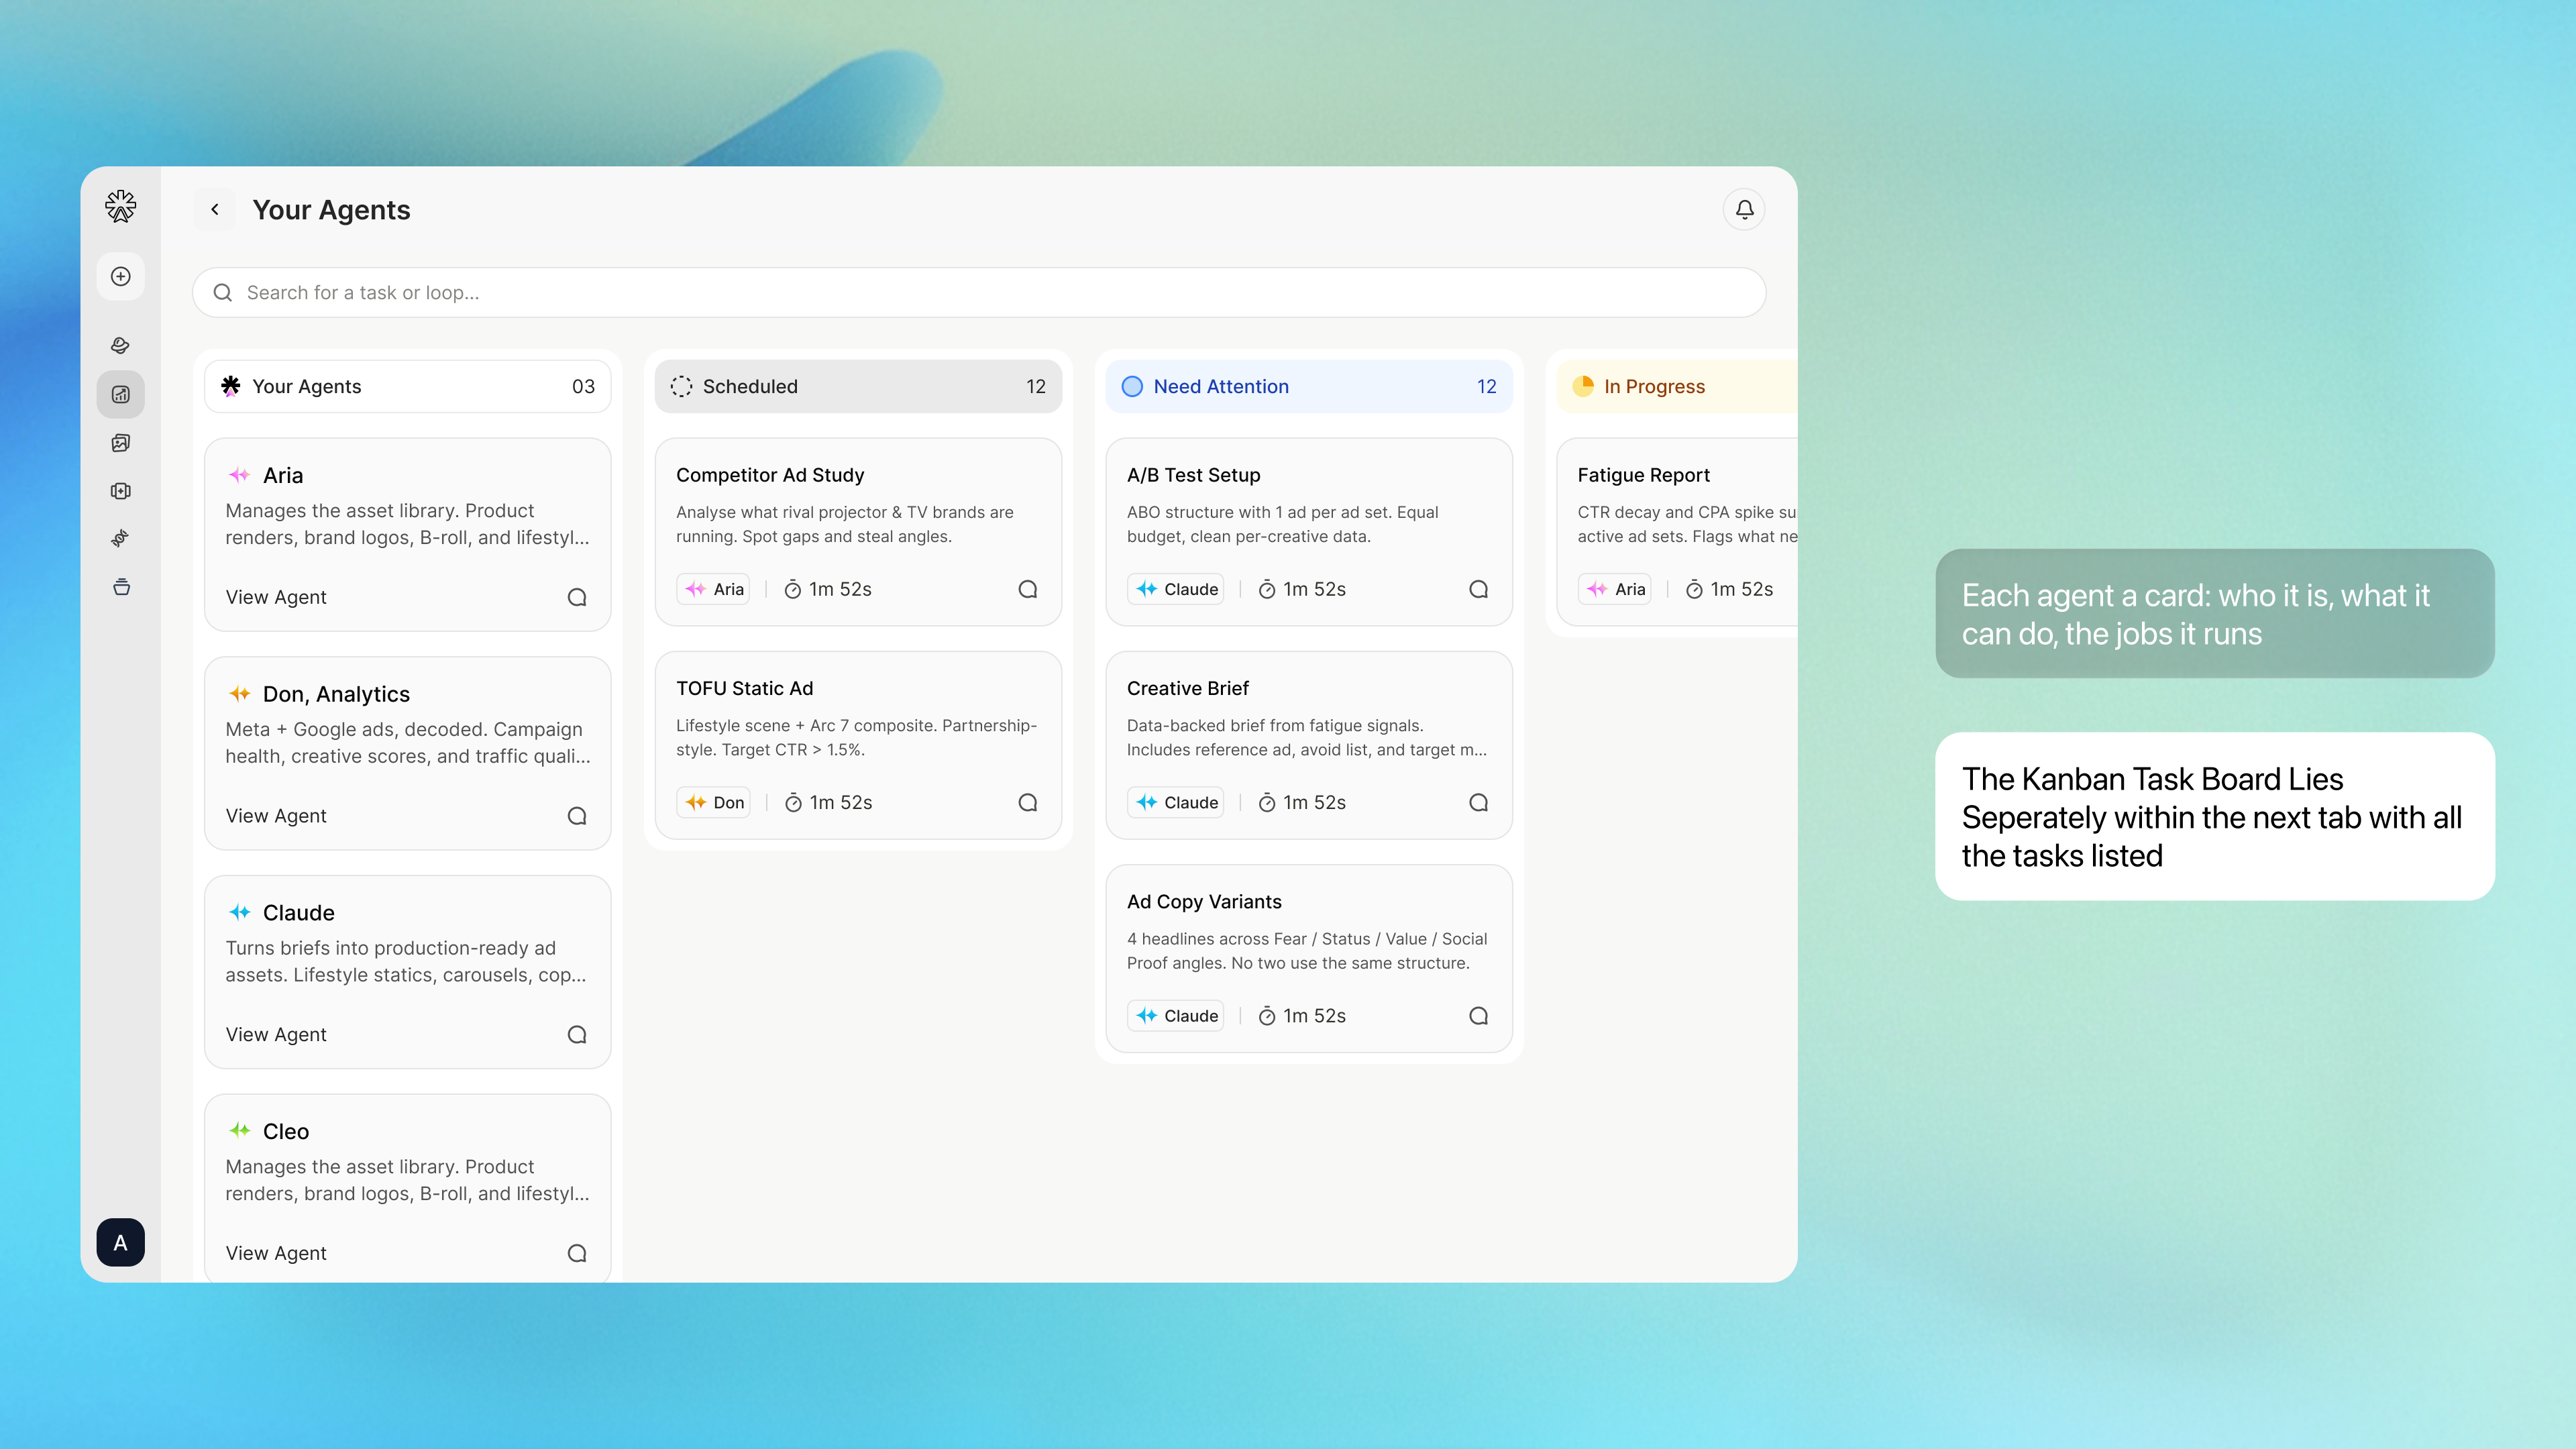Select the In Progress column header
The image size is (2576, 1449).
point(1676,386)
